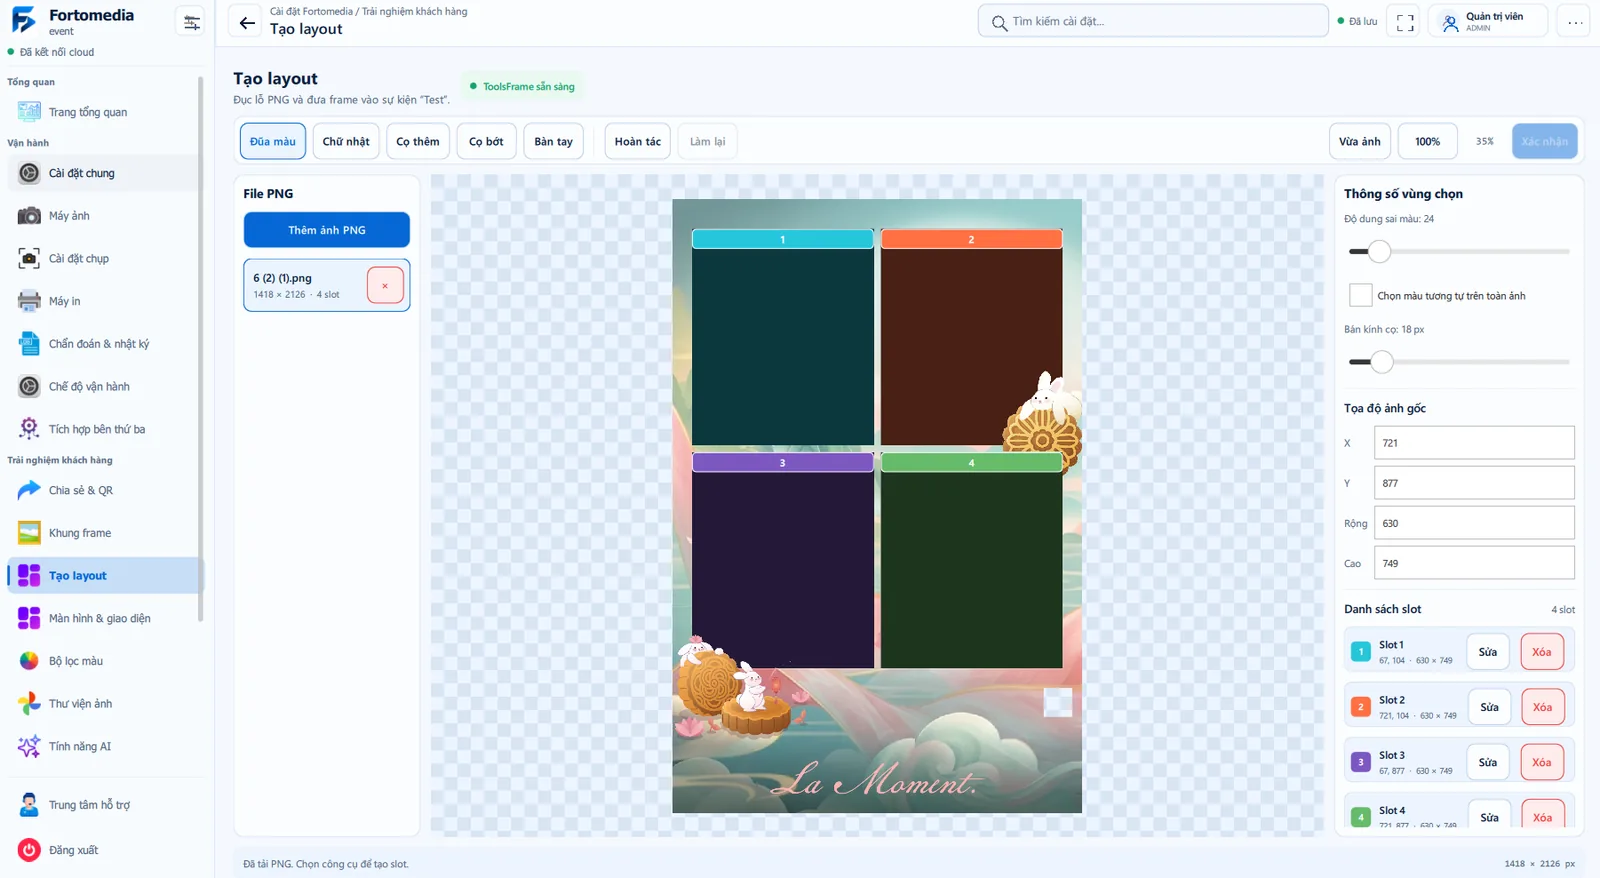The height and width of the screenshot is (878, 1600).
Task: Open Chia sẻ & QR
Action: point(104,490)
